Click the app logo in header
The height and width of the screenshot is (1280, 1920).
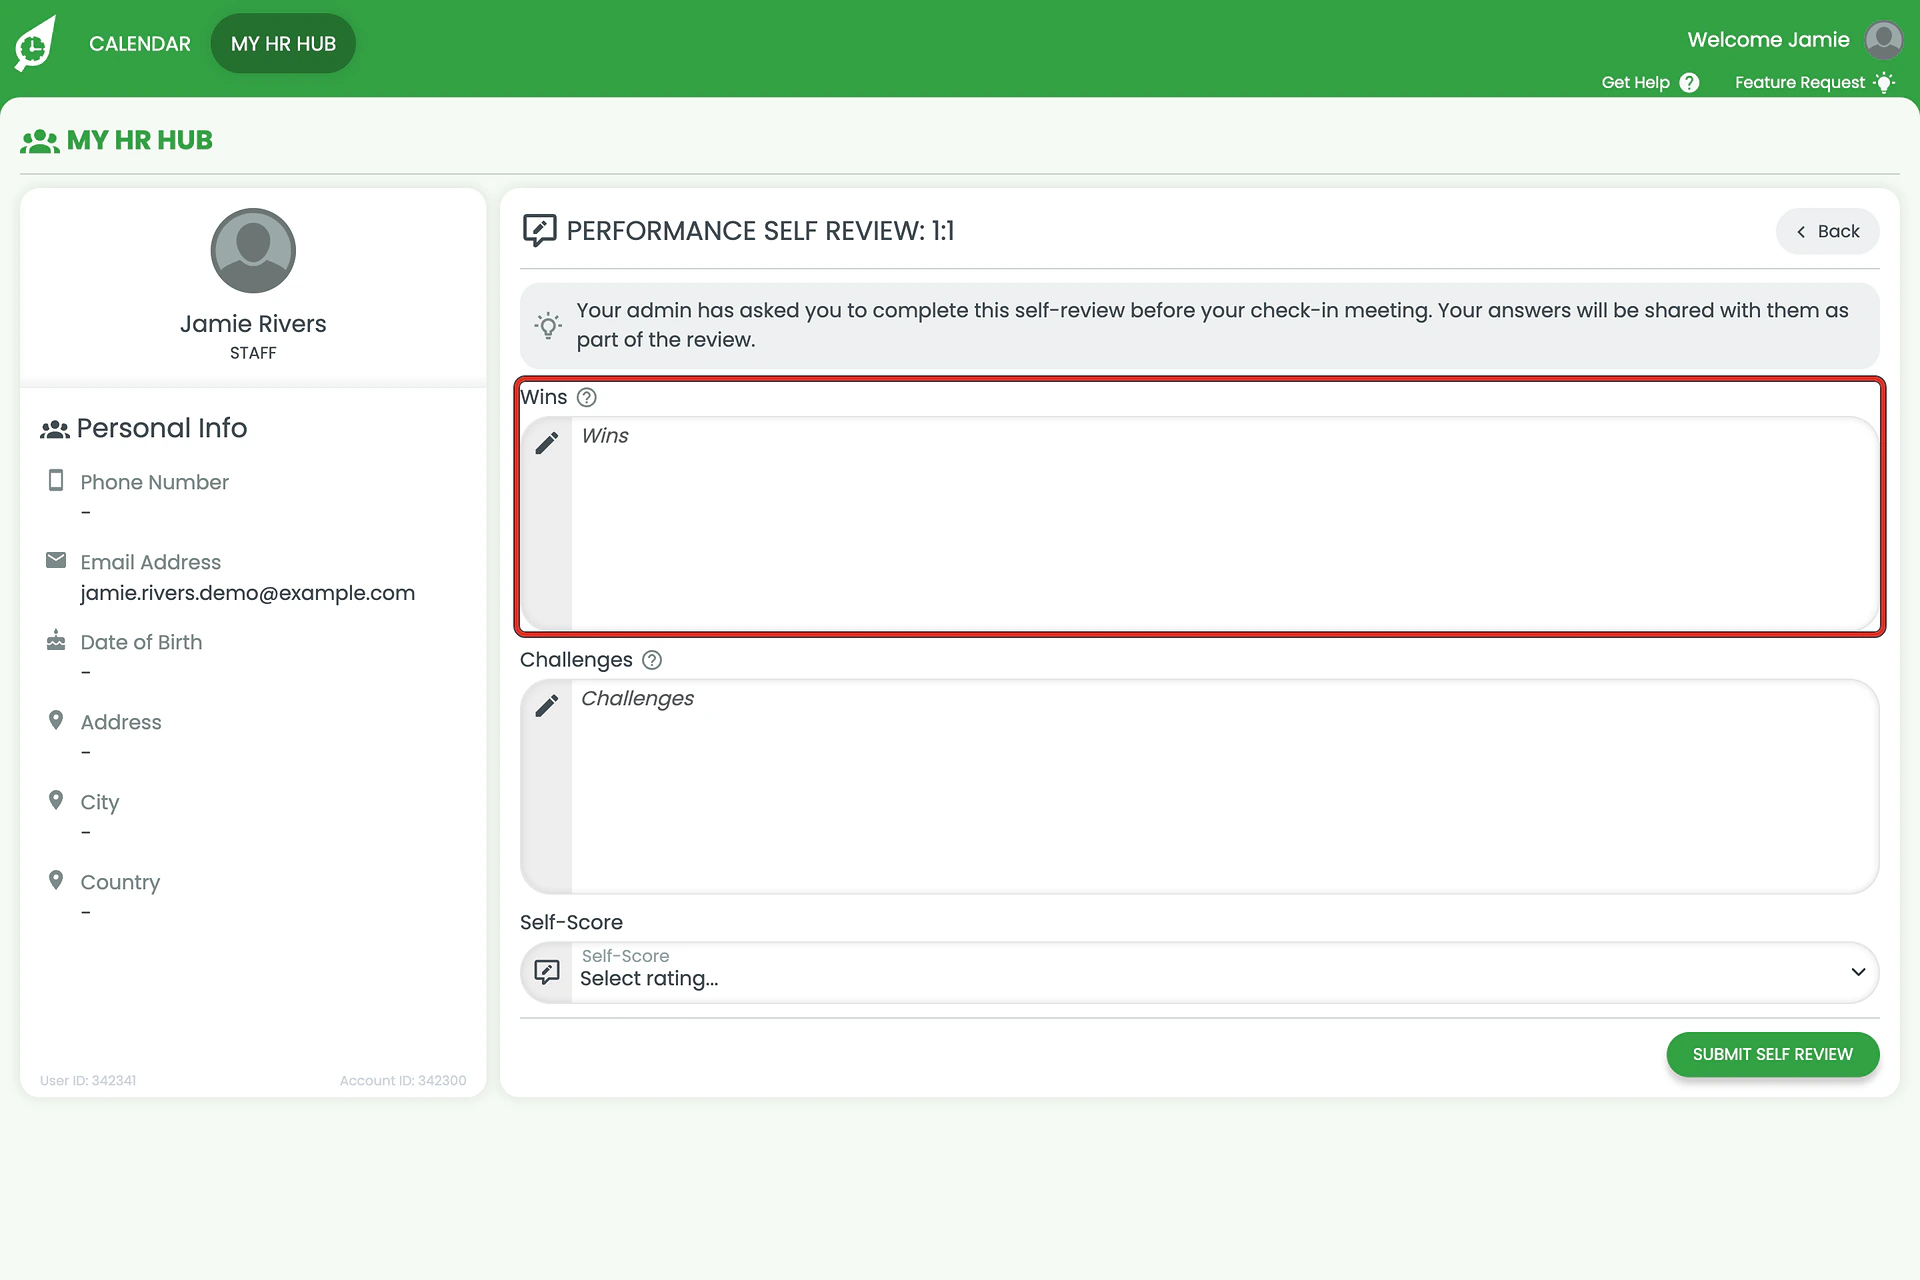click(x=35, y=44)
